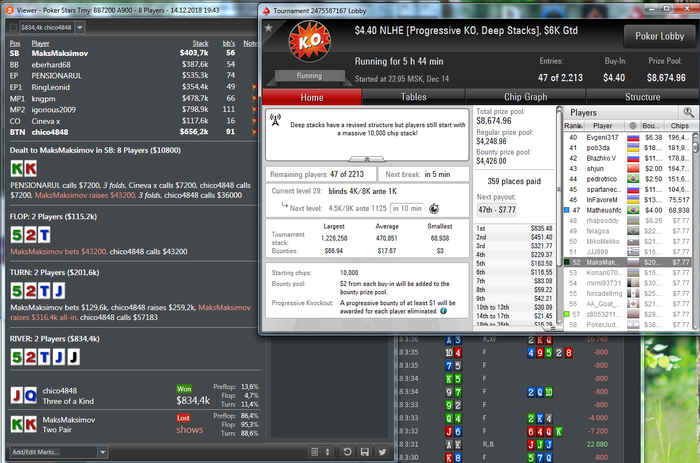This screenshot has height=463, width=700.
Task: Click the green Won badge for chico4848
Action: click(x=184, y=389)
